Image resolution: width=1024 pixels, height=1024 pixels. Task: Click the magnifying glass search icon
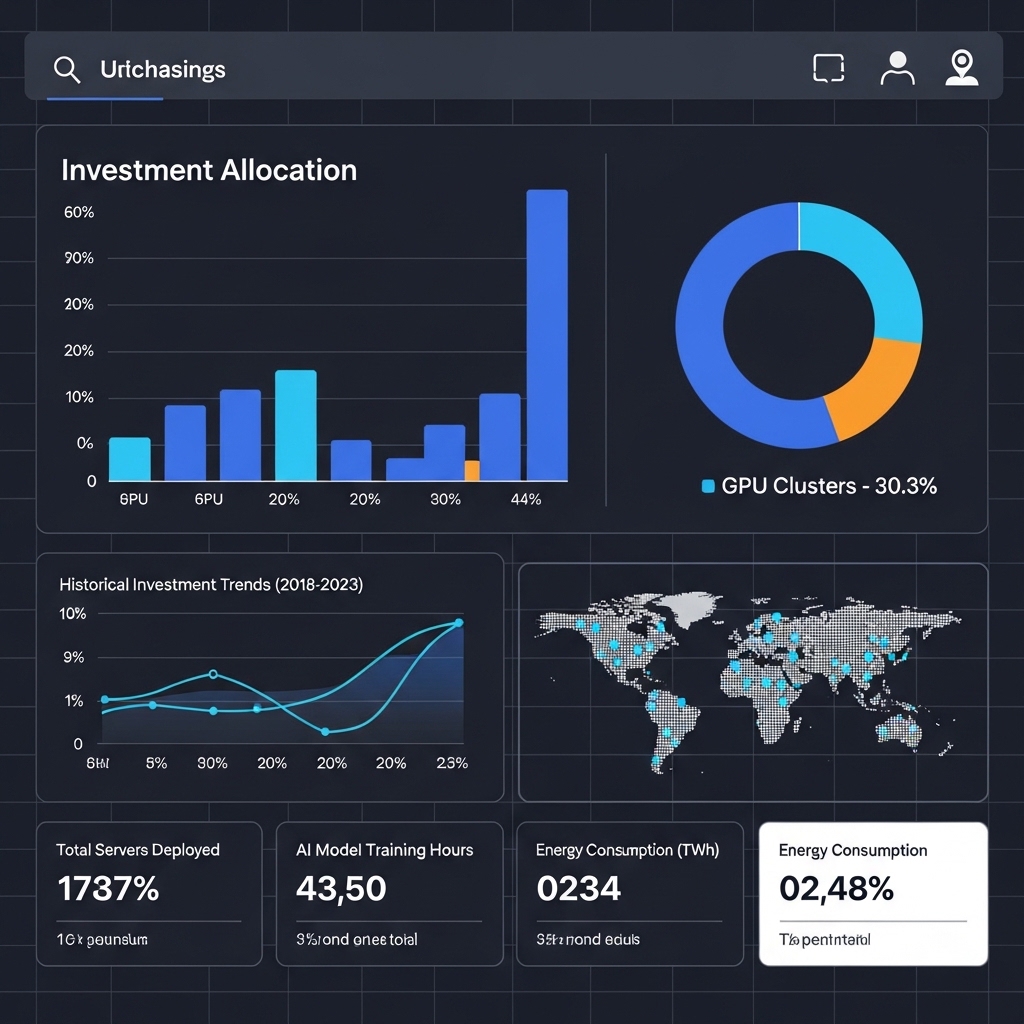coord(67,69)
